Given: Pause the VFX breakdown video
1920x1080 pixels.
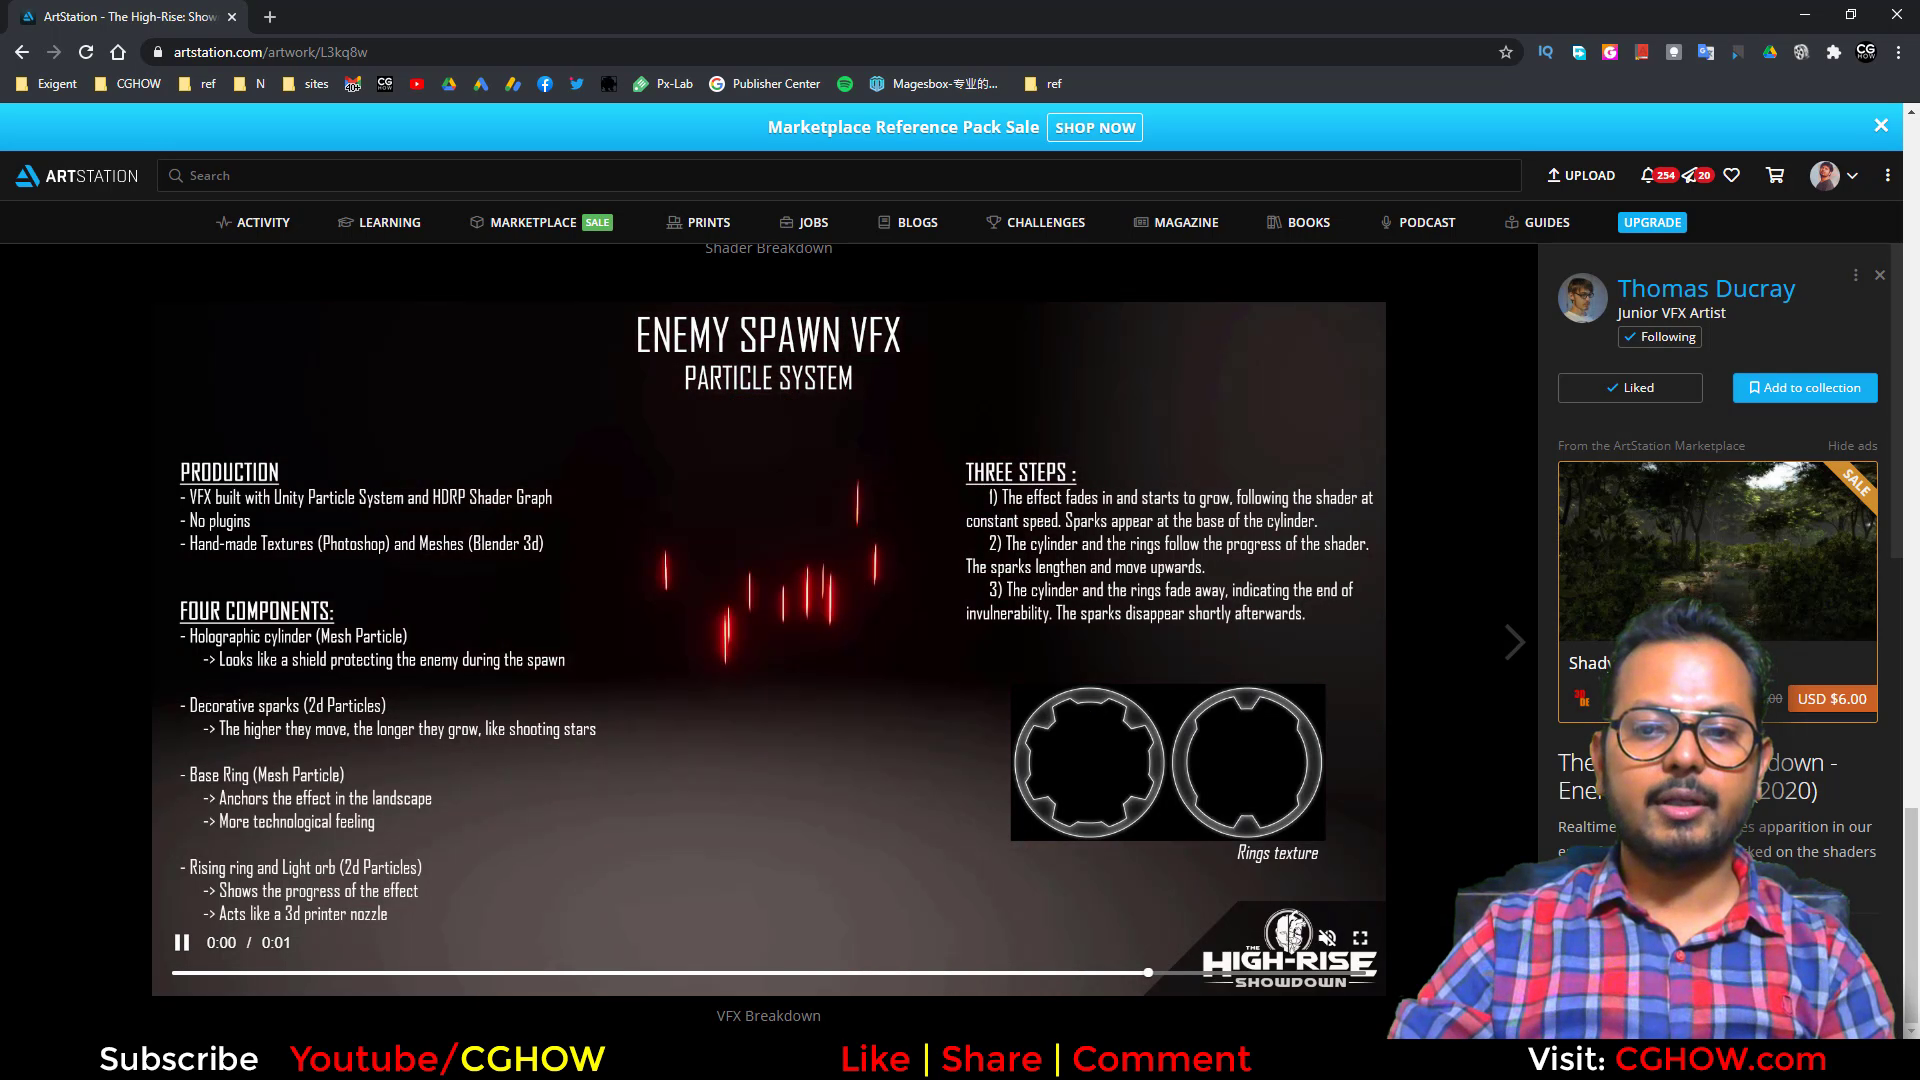Looking at the screenshot, I should [x=182, y=941].
